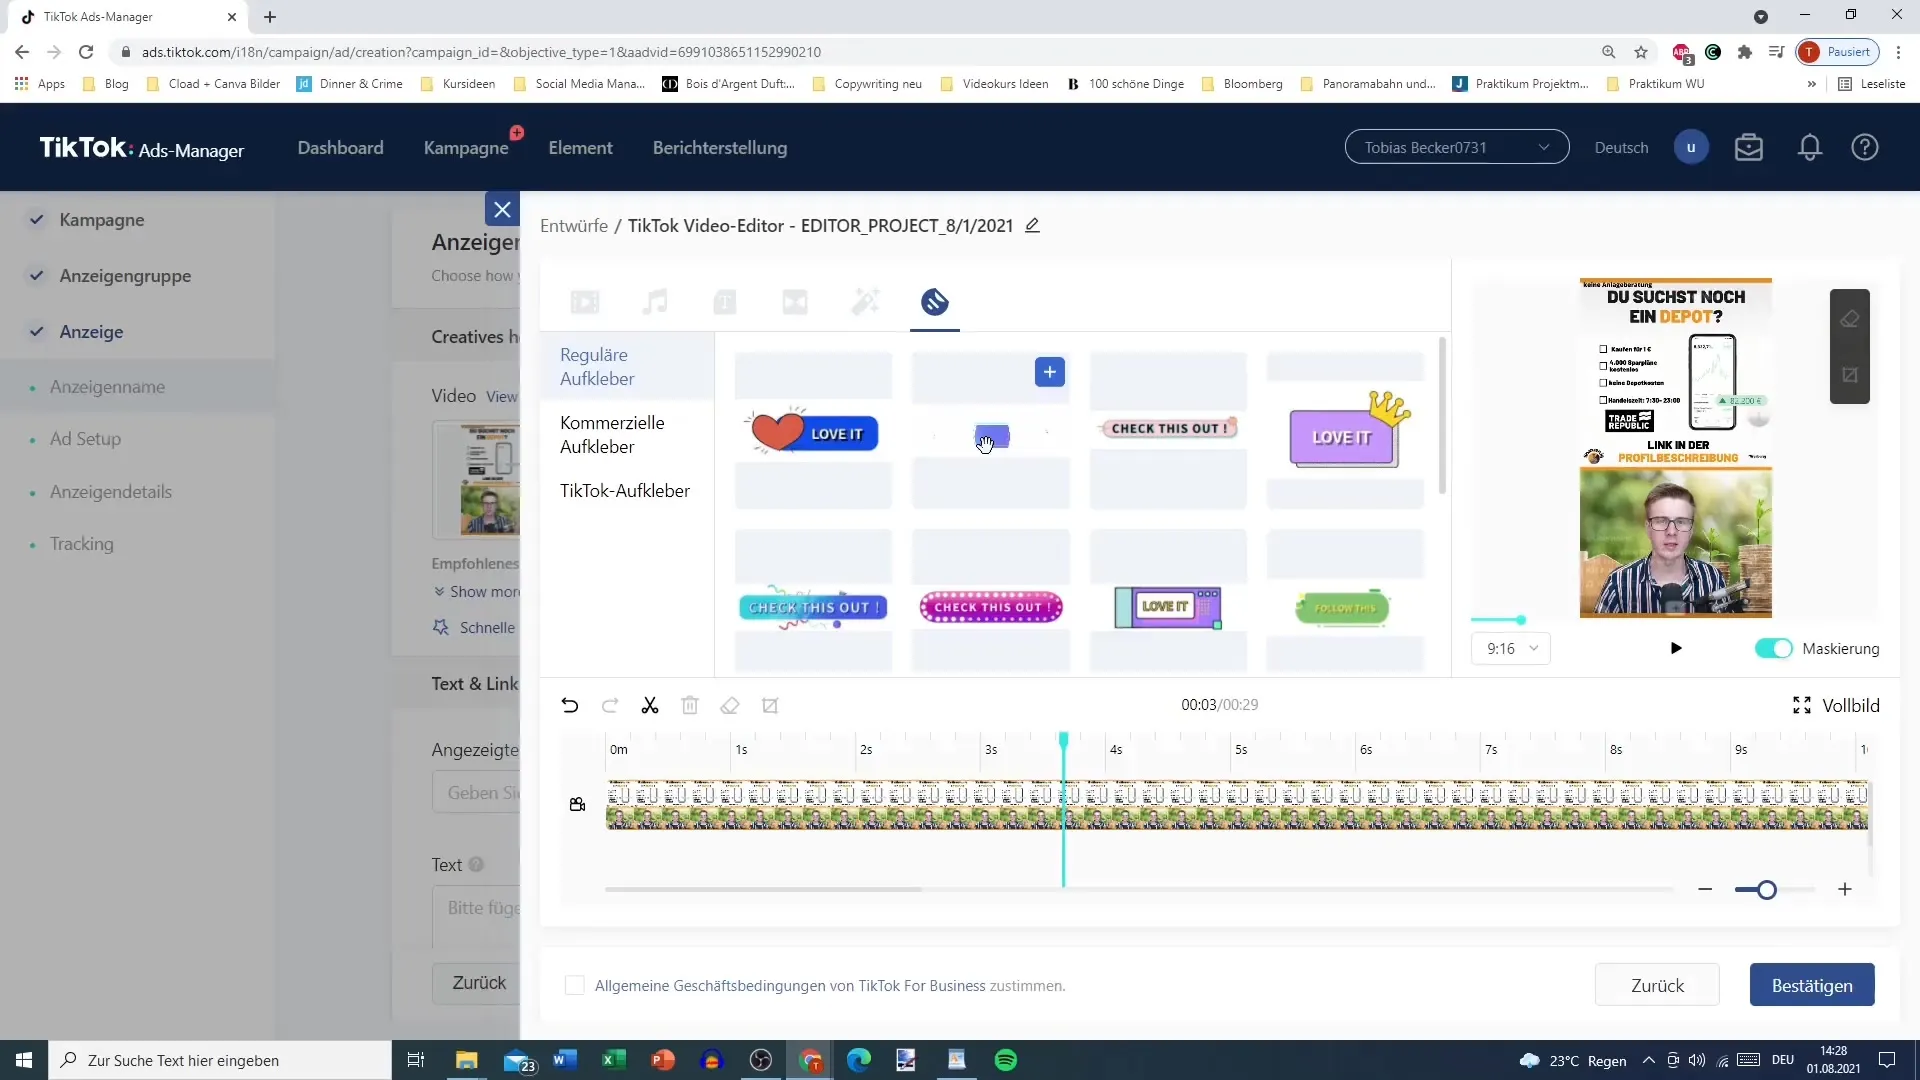Delete selected clip with trash icon
The height and width of the screenshot is (1080, 1920).
(x=690, y=706)
